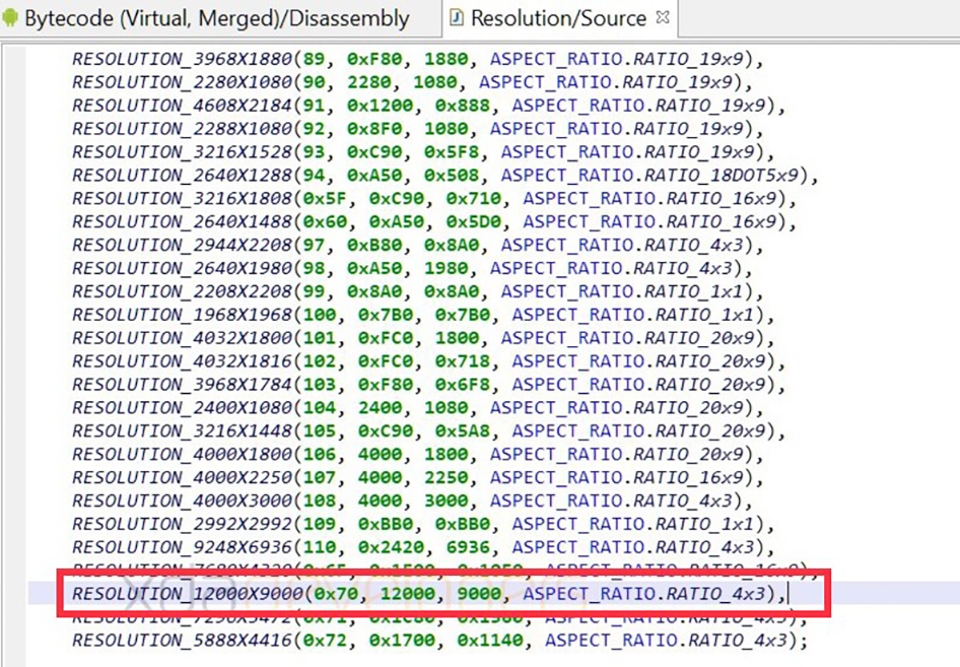Switch to the Bytecode Disassembly tab
Viewport: 960px width, 667px height.
217,18
